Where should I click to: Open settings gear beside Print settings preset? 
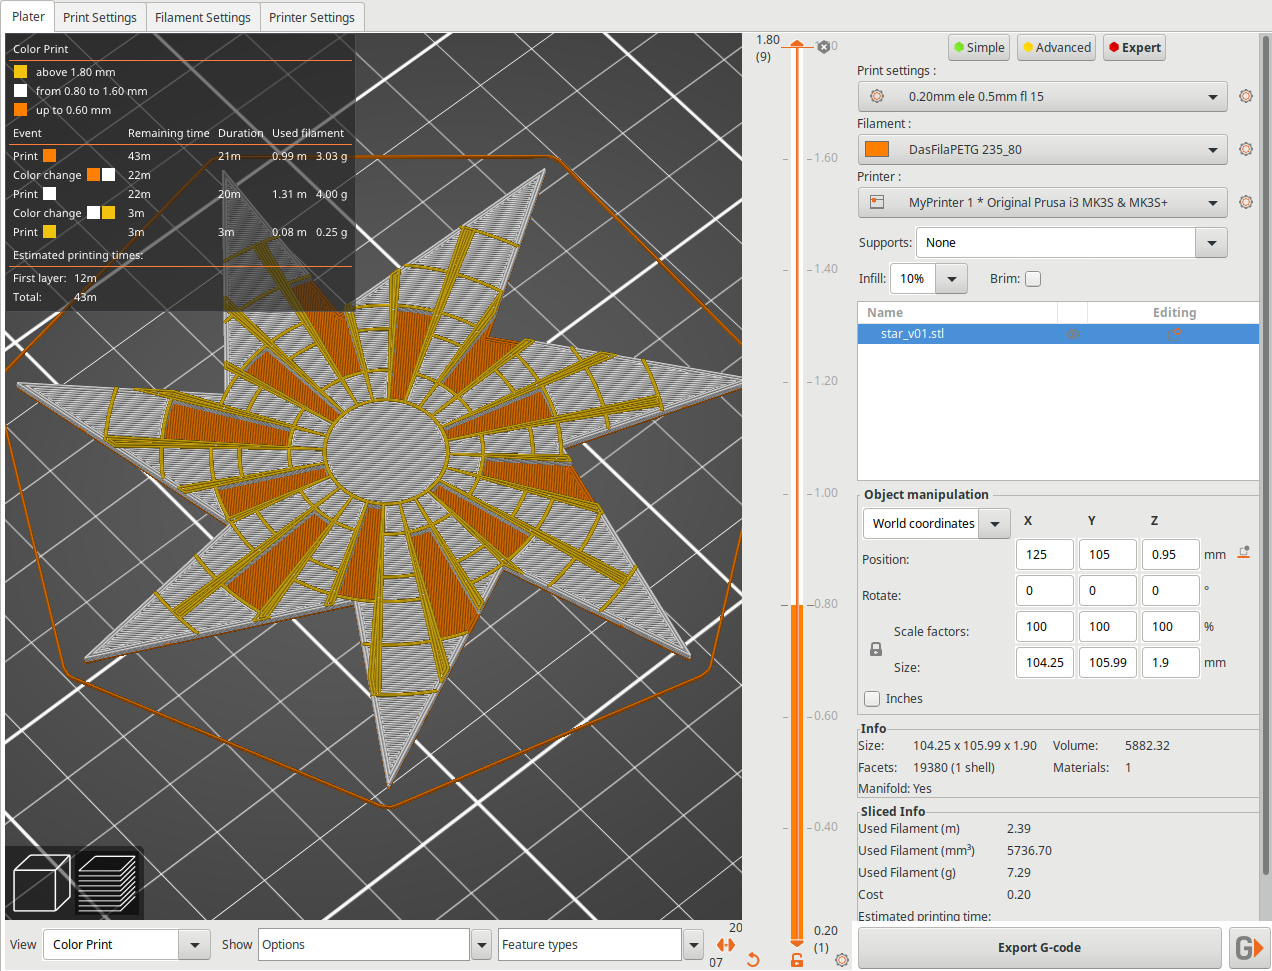1245,96
